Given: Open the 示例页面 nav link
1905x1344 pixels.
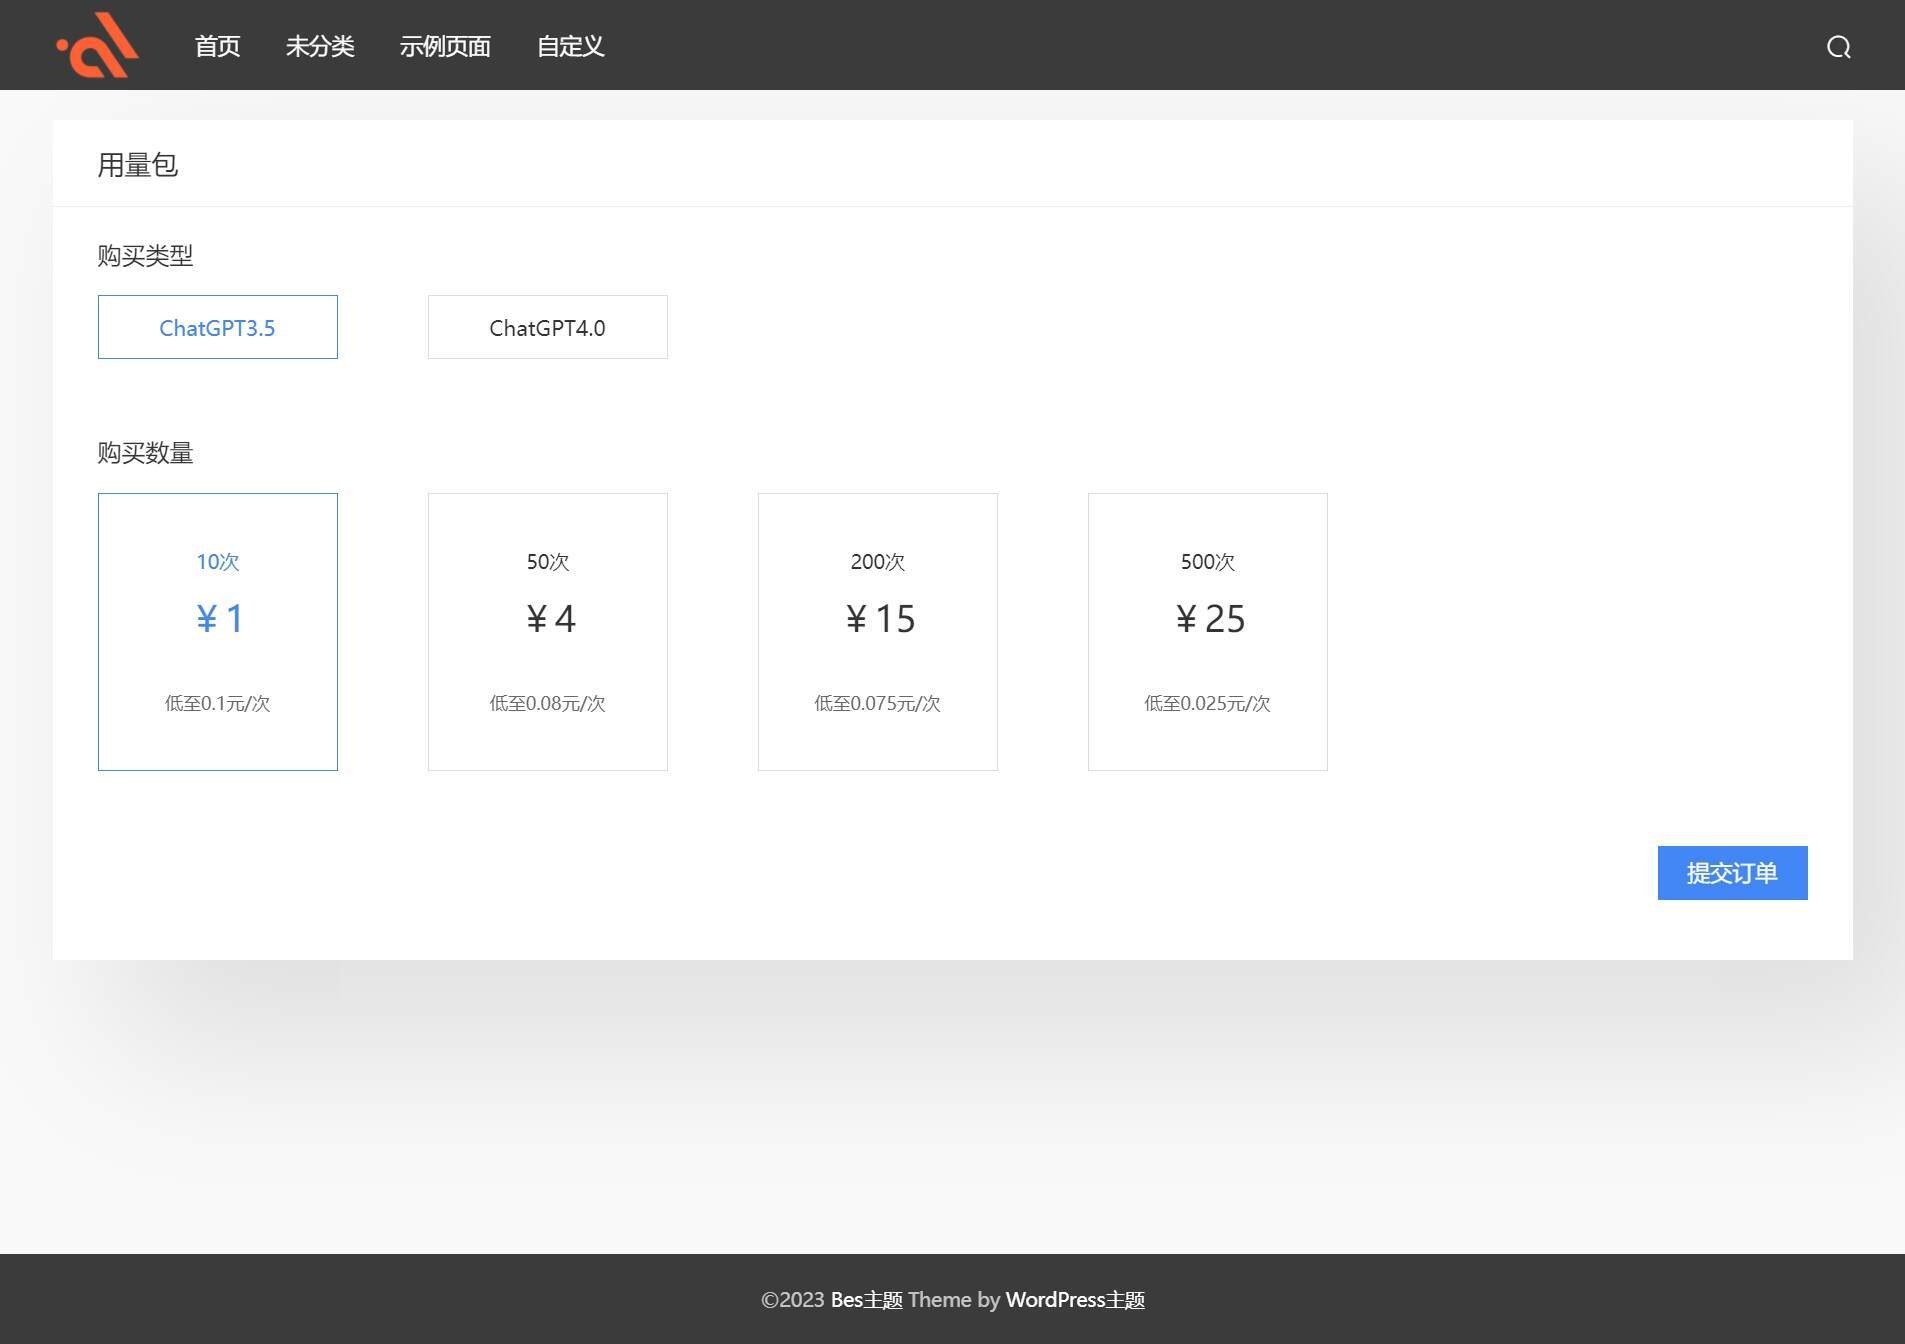Looking at the screenshot, I should pos(445,46).
